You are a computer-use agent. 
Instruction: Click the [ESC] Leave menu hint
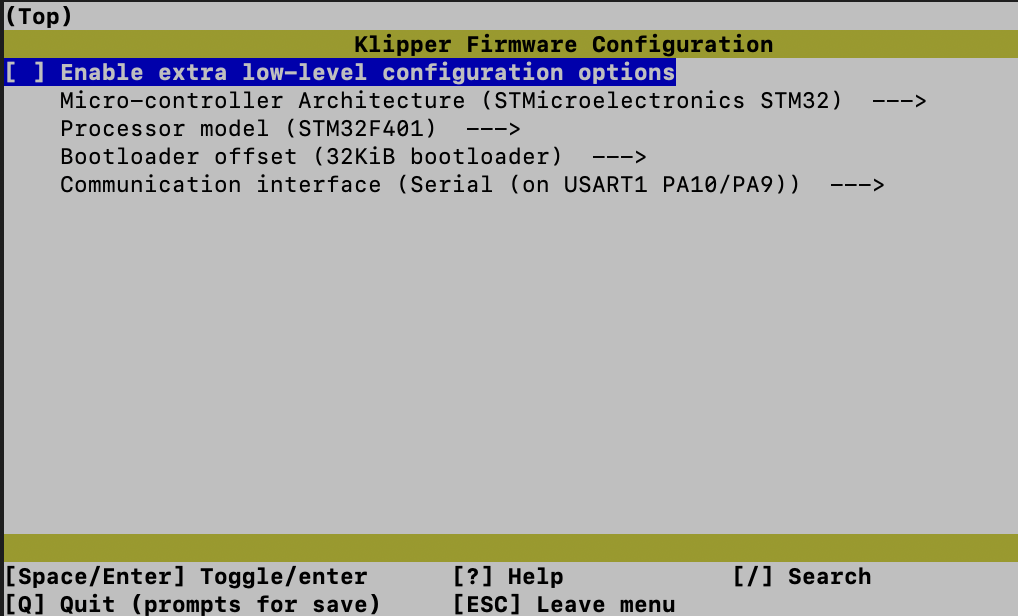coord(564,604)
